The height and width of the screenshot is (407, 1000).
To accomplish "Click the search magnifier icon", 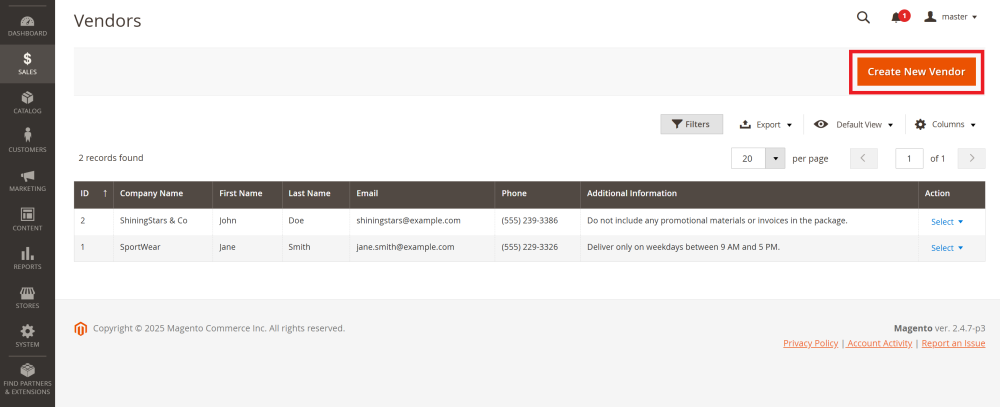I will click(863, 17).
